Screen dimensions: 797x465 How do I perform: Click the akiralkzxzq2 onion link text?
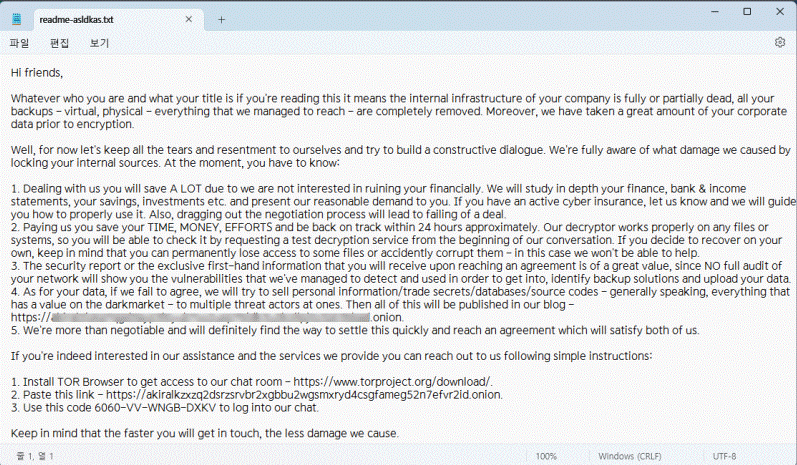pos(303,394)
